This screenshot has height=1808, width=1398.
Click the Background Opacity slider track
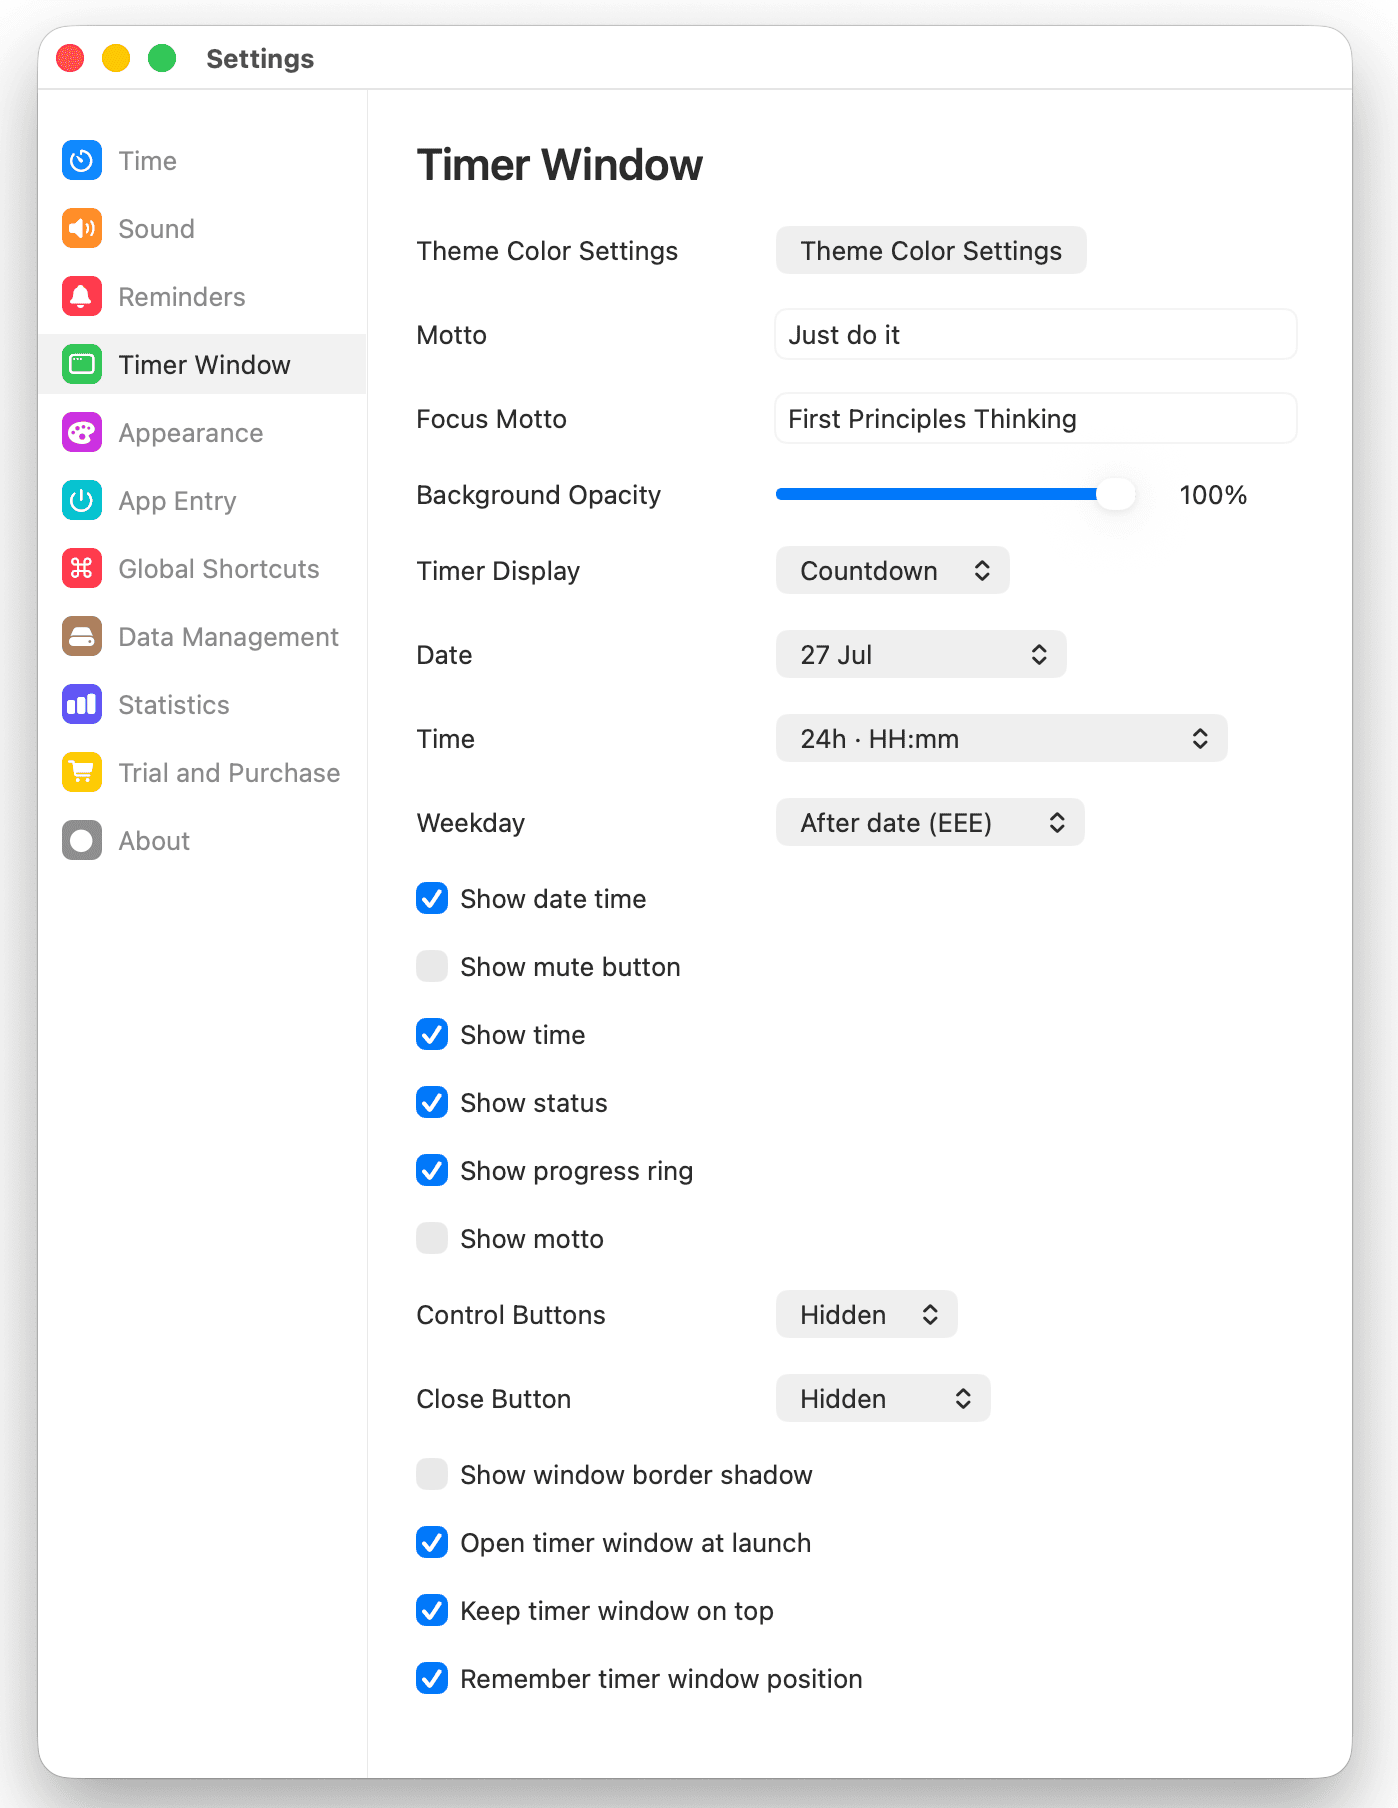click(x=955, y=495)
